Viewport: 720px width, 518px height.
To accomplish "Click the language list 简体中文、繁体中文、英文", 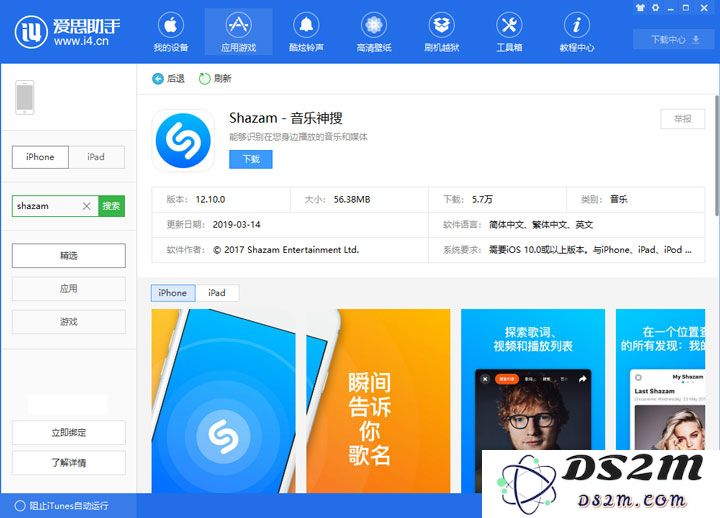I will [x=541, y=225].
